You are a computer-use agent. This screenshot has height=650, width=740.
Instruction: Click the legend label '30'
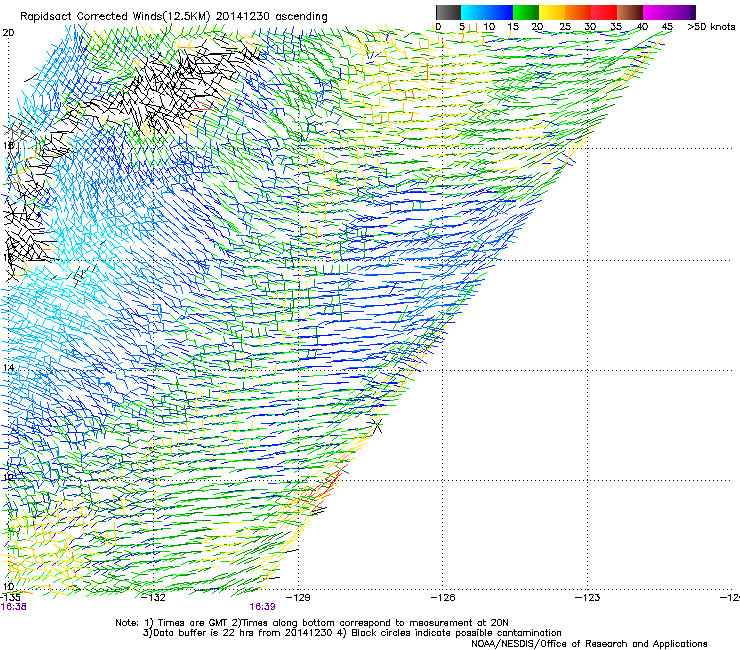590,27
